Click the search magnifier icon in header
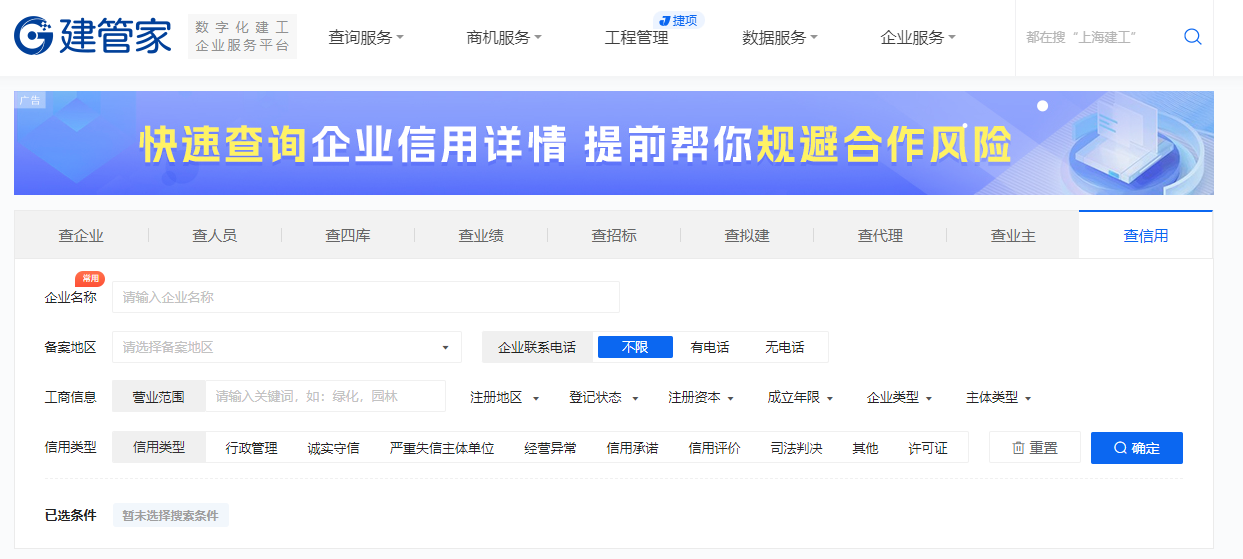Screen dimensions: 1243x559 click(1192, 37)
